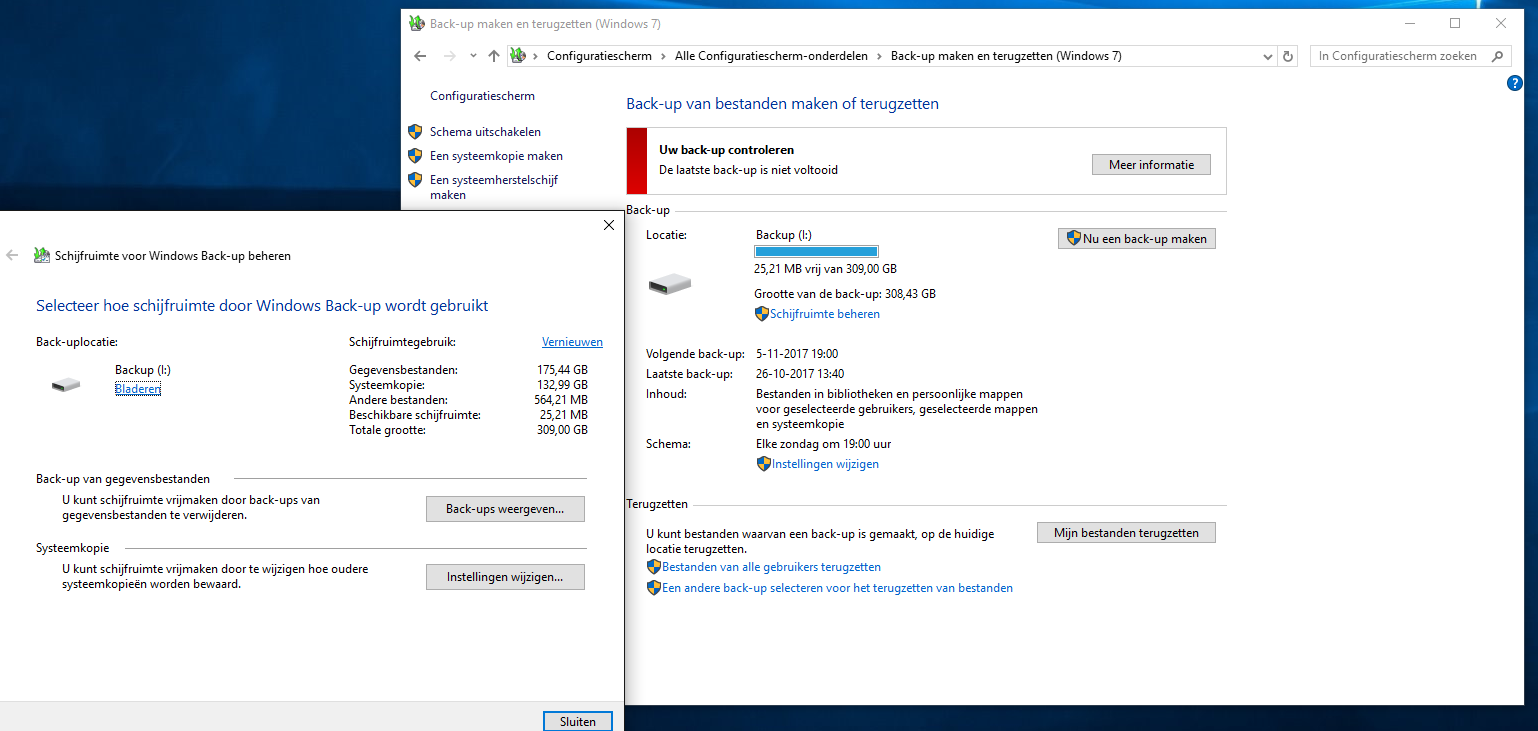Click the search magnifier in Configuratiescherm zoeken
The height and width of the screenshot is (731, 1538).
1497,57
